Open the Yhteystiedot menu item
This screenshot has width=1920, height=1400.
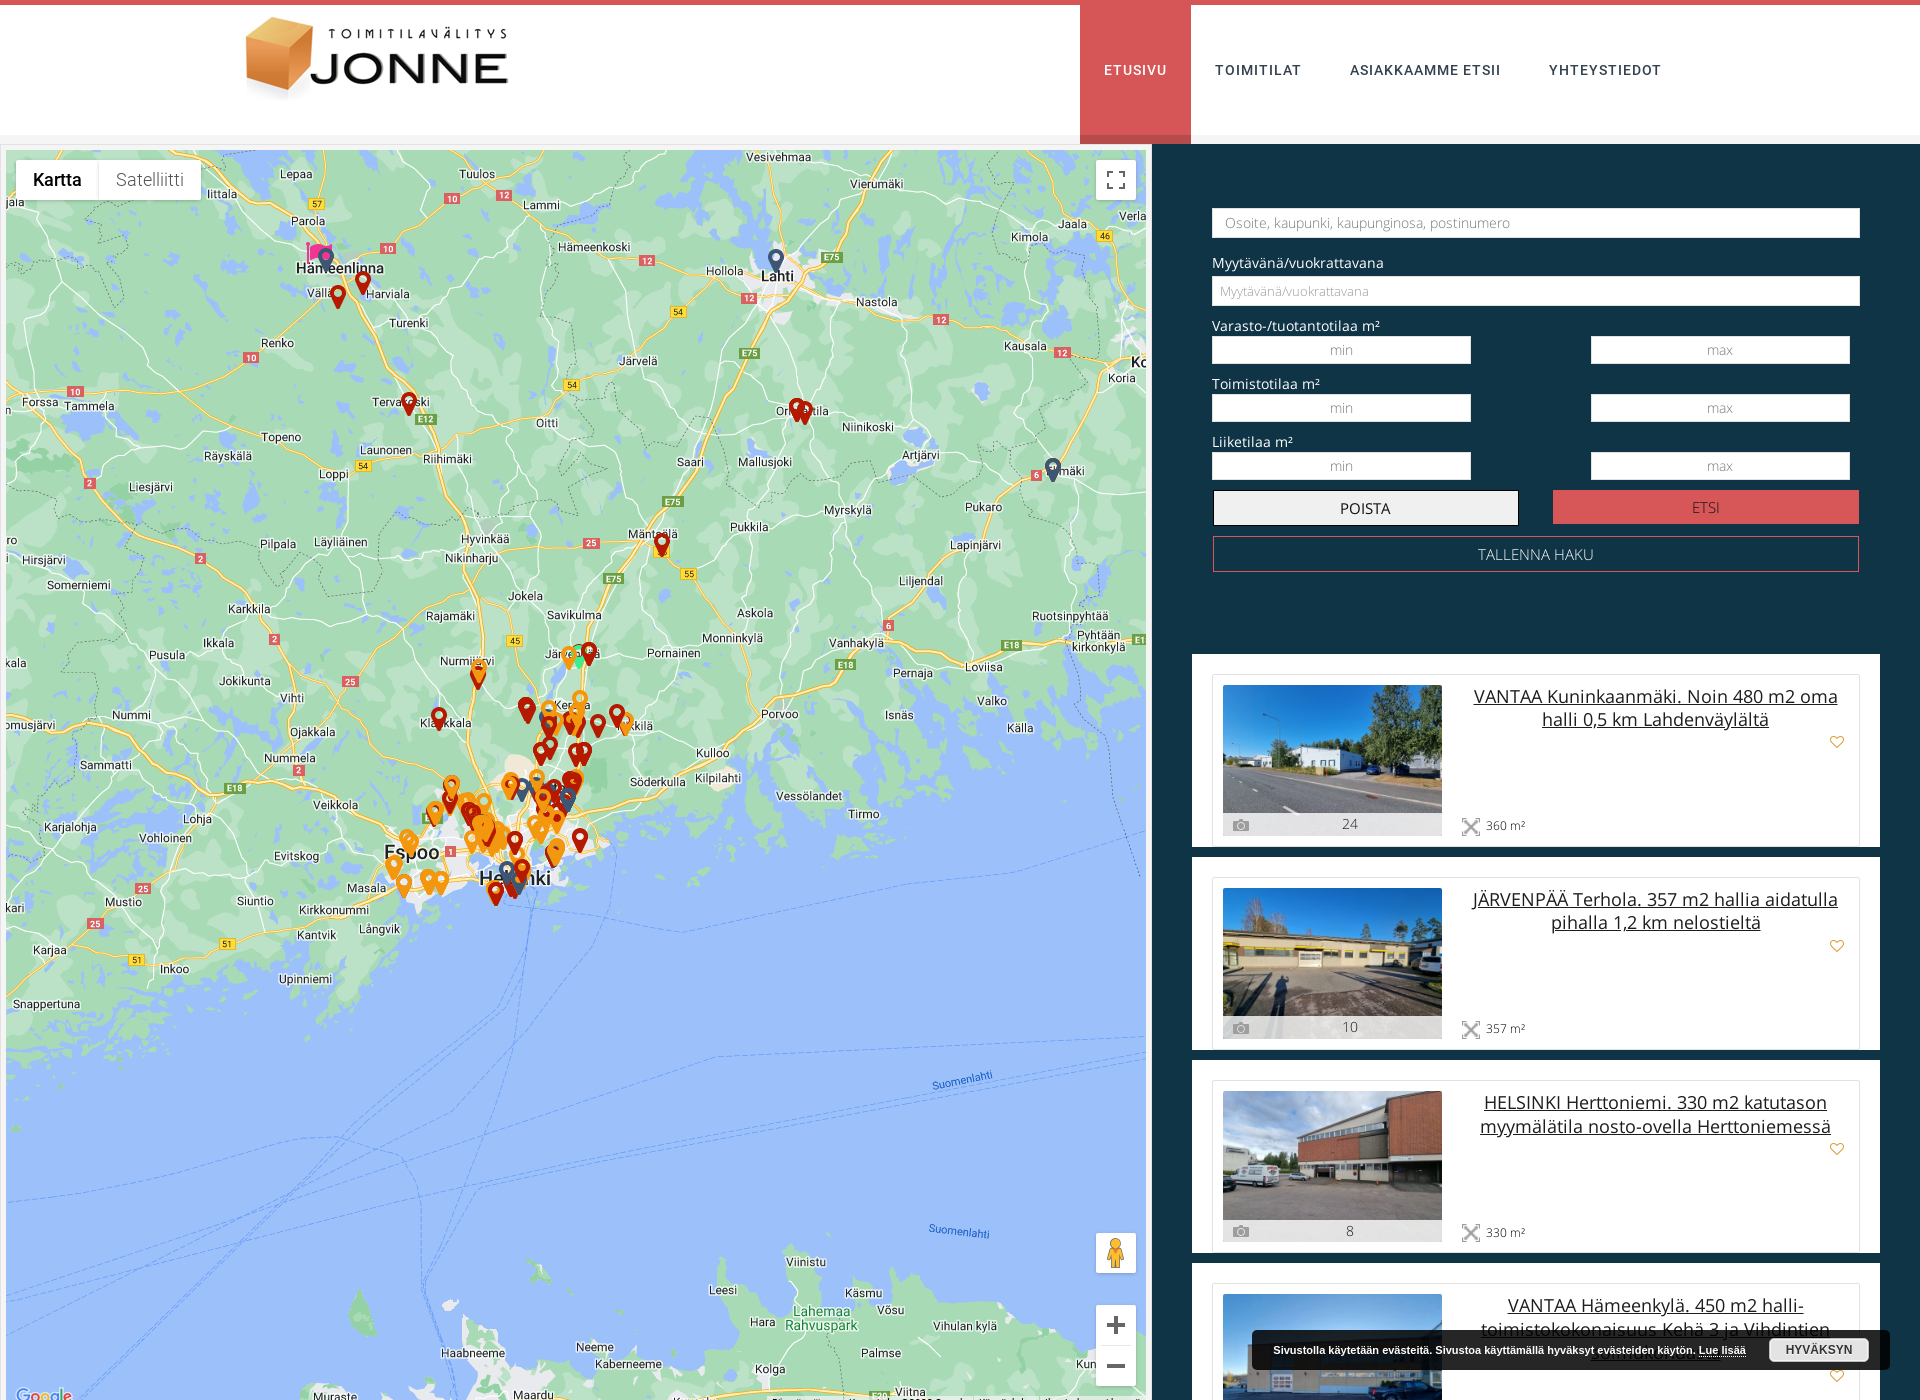(x=1605, y=71)
